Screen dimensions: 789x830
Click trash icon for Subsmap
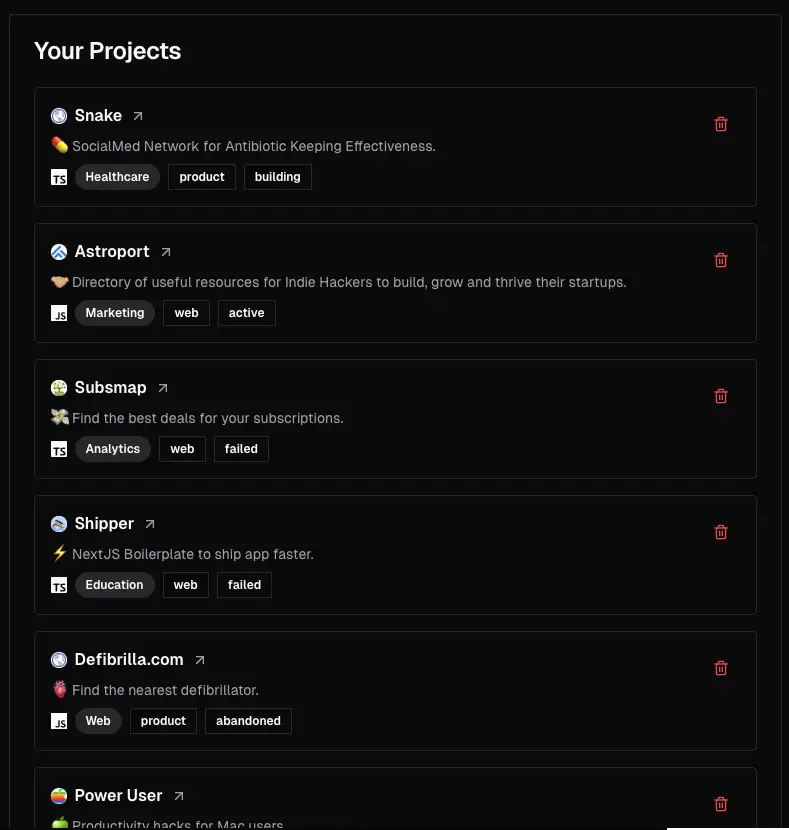721,396
